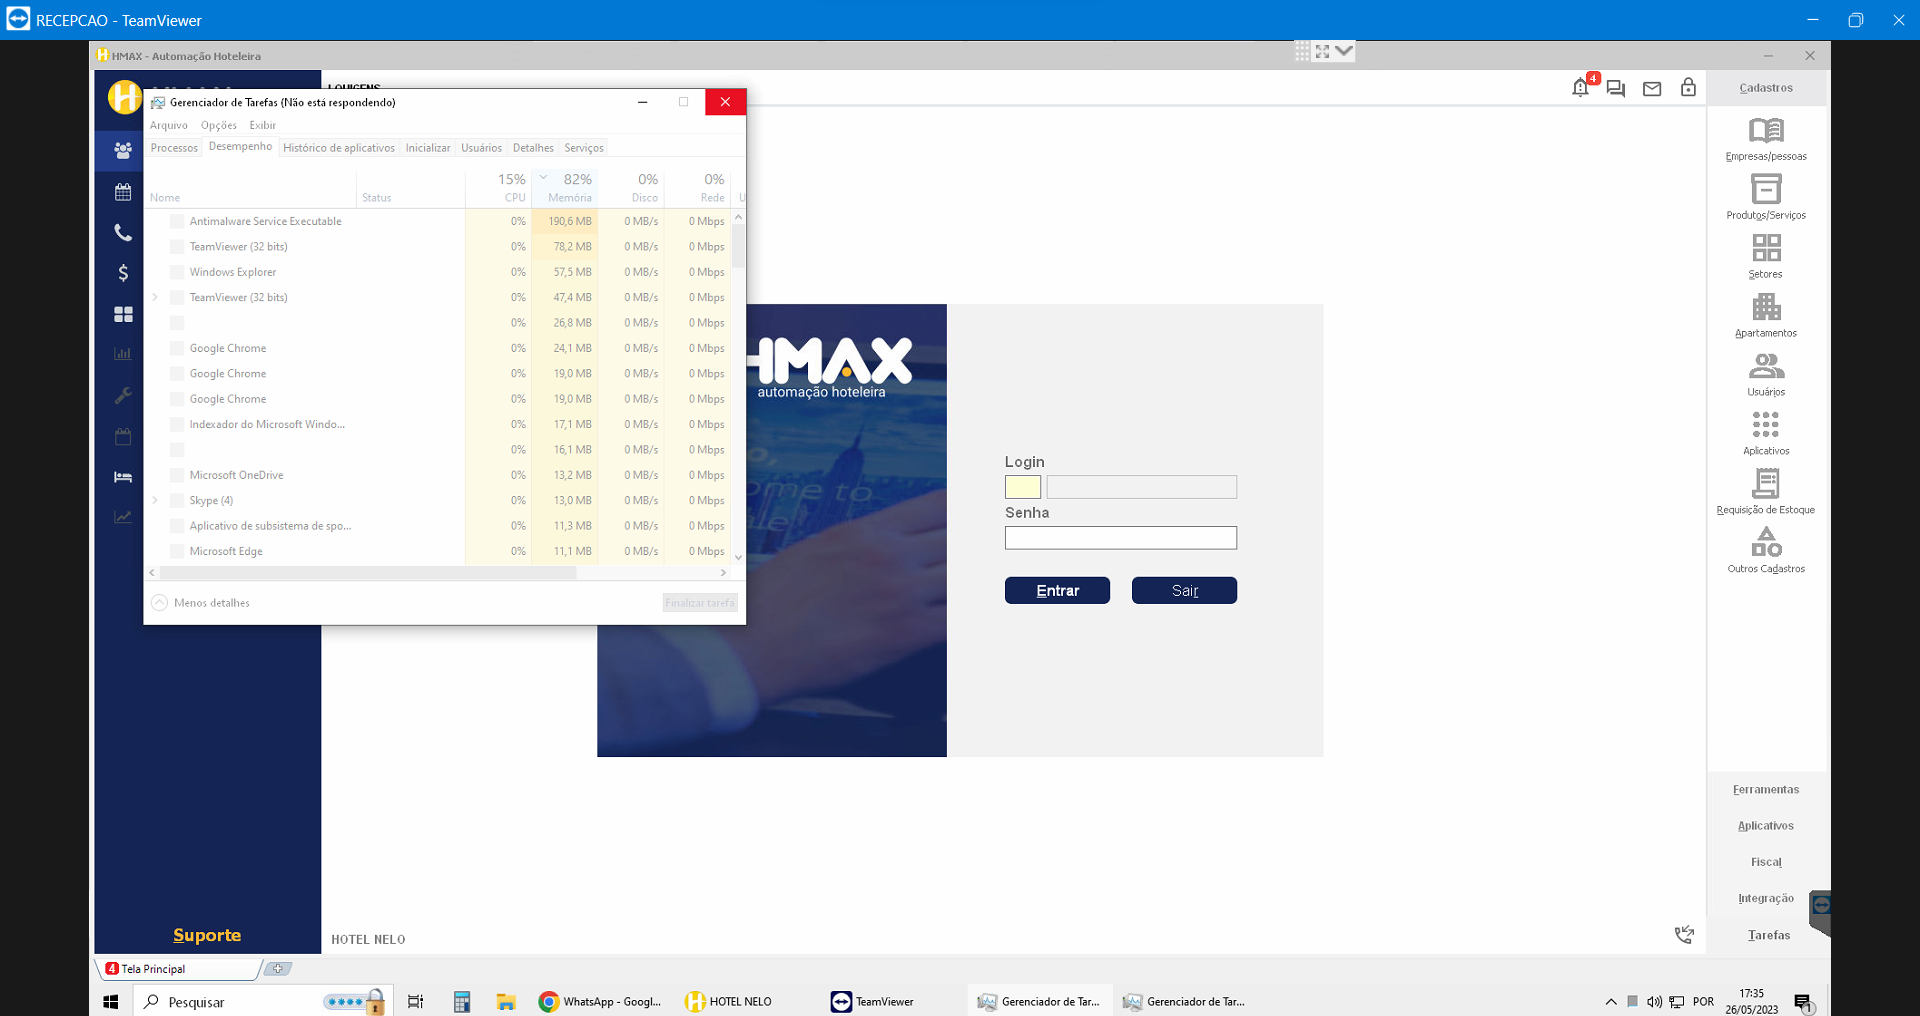
Task: Click the dollar sign sidebar icon
Action: point(123,273)
